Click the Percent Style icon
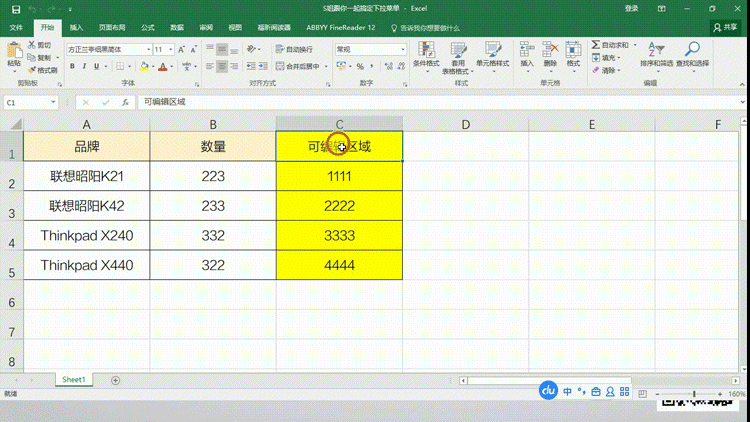Viewport: 750px width, 422px height. click(360, 67)
